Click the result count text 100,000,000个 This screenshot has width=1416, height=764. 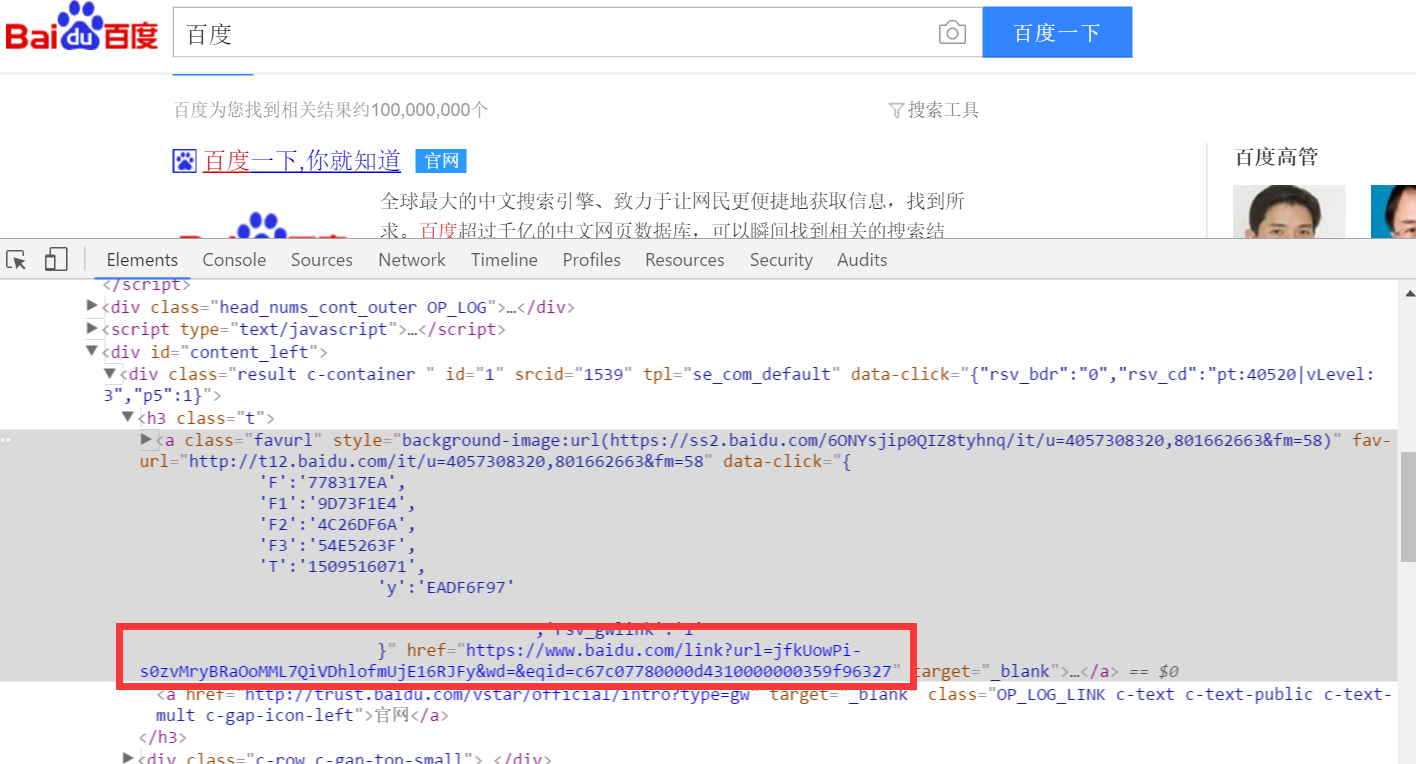pos(430,110)
